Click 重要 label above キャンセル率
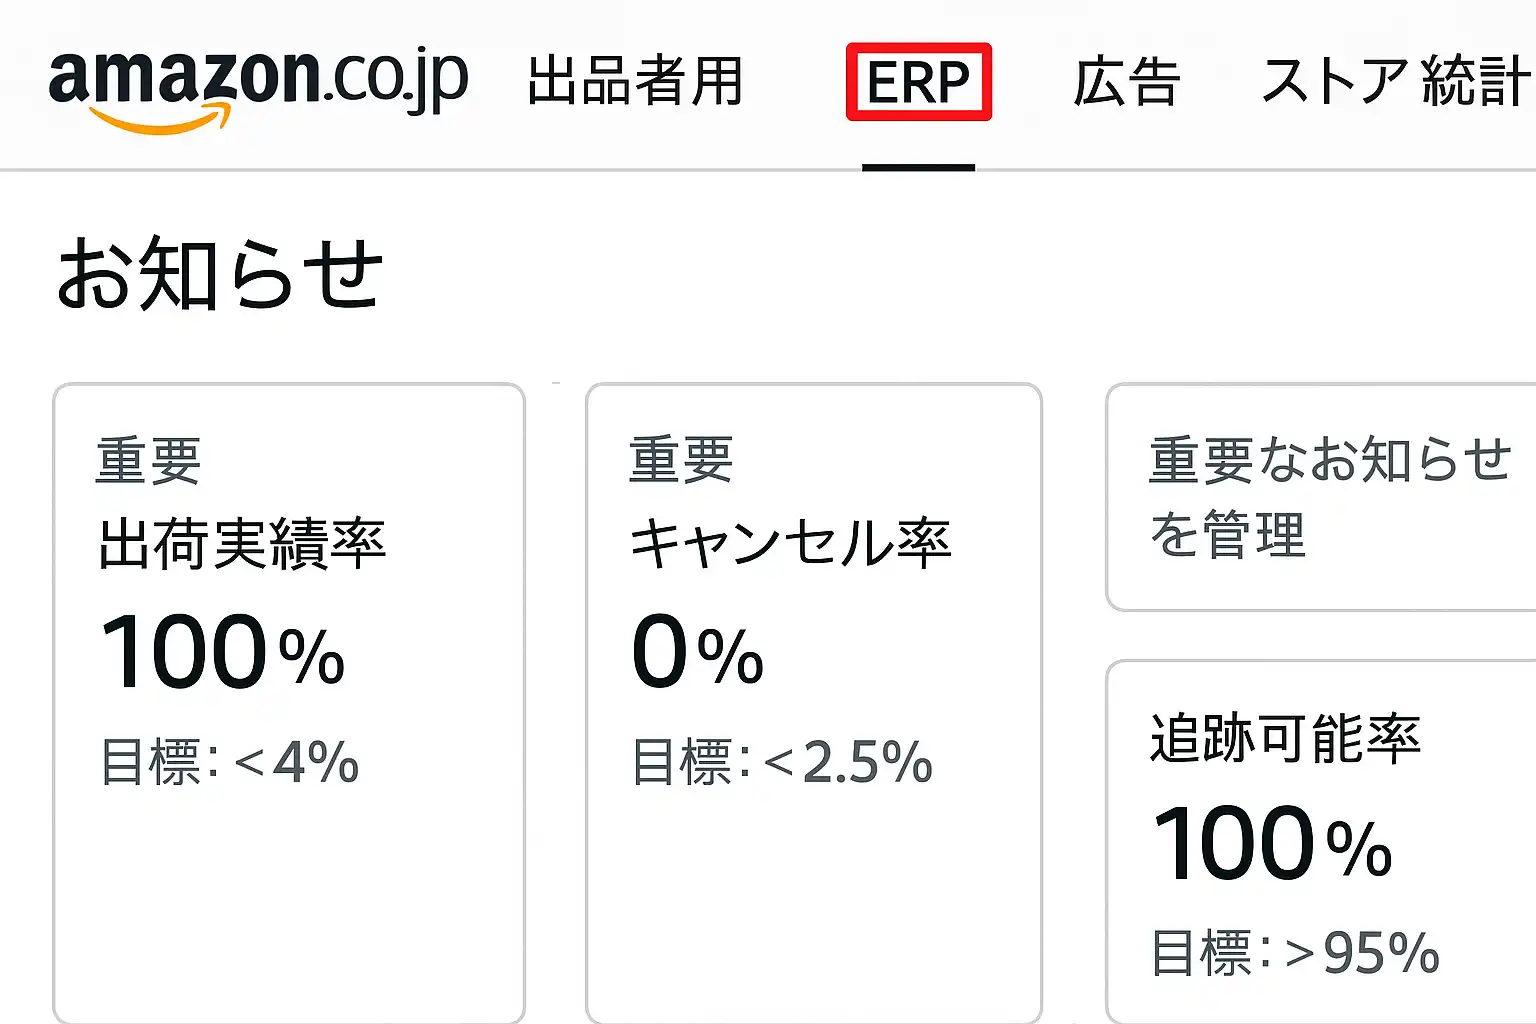The width and height of the screenshot is (1536, 1024). pyautogui.click(x=681, y=461)
